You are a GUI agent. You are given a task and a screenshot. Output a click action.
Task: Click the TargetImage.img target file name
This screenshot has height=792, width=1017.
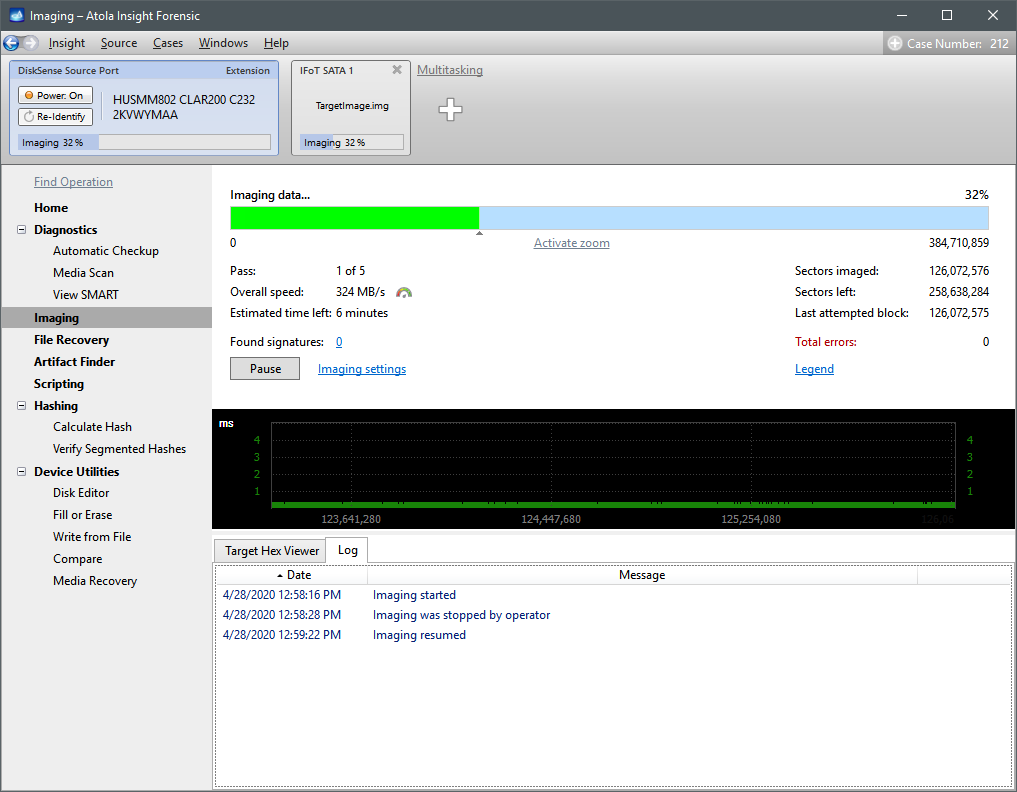[352, 106]
